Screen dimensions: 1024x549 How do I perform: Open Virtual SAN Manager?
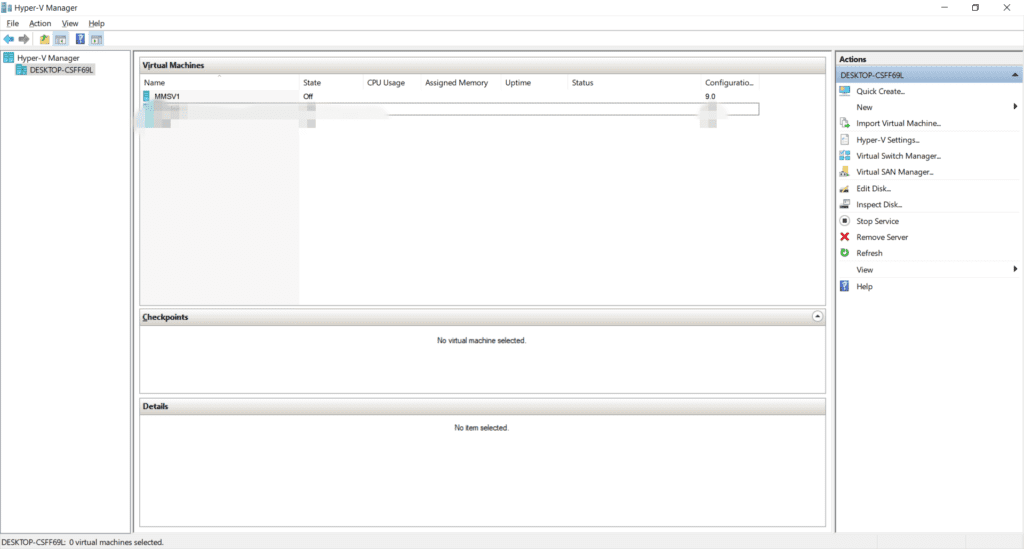[x=895, y=172]
